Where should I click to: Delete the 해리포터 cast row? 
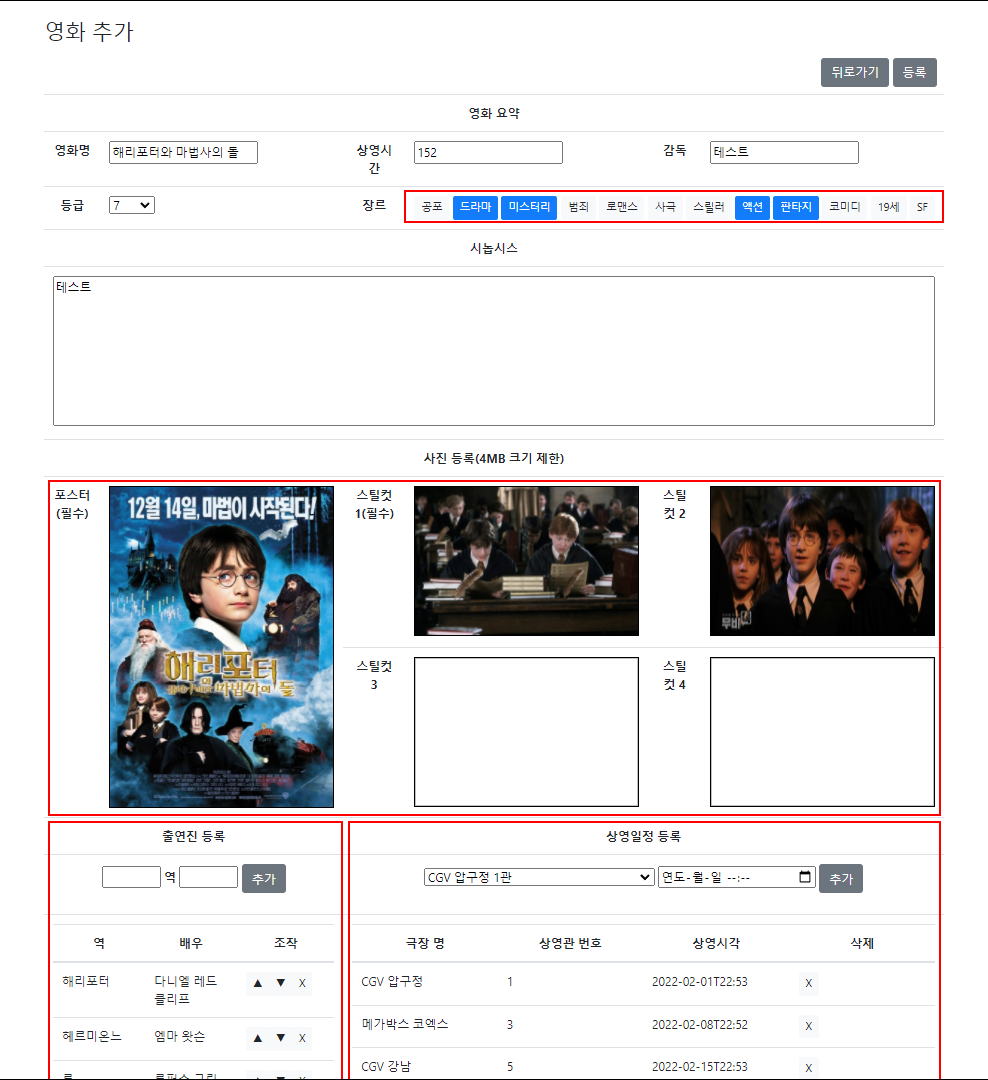[302, 983]
